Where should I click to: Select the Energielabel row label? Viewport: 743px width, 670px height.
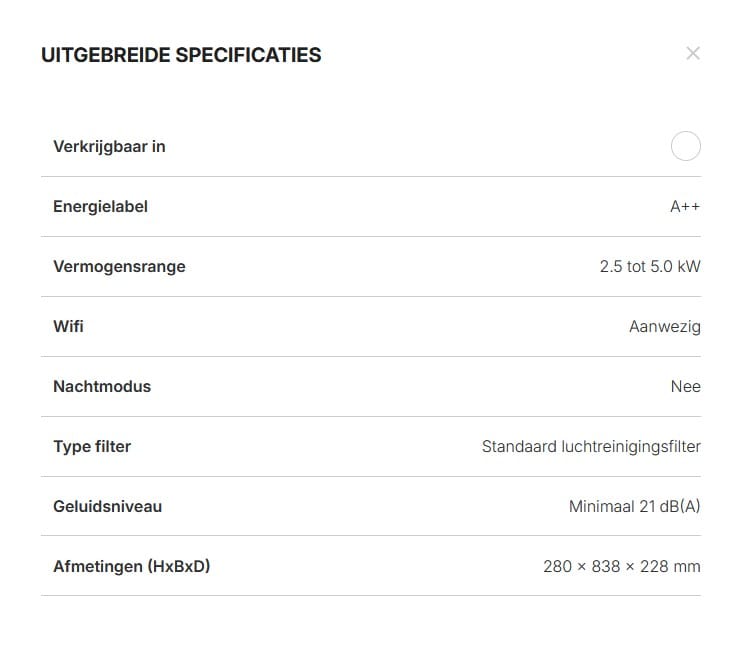(100, 206)
